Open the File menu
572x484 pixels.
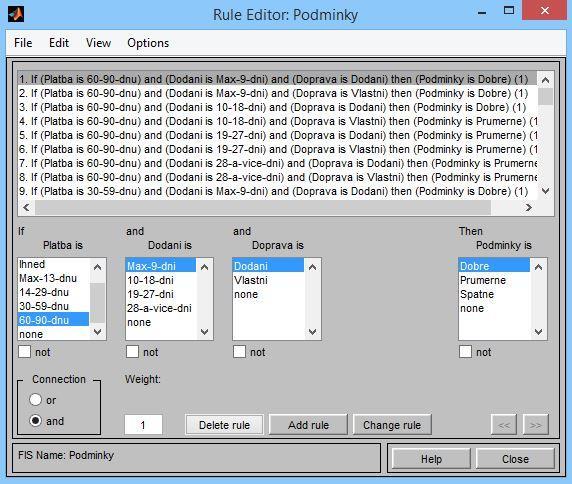(x=23, y=43)
